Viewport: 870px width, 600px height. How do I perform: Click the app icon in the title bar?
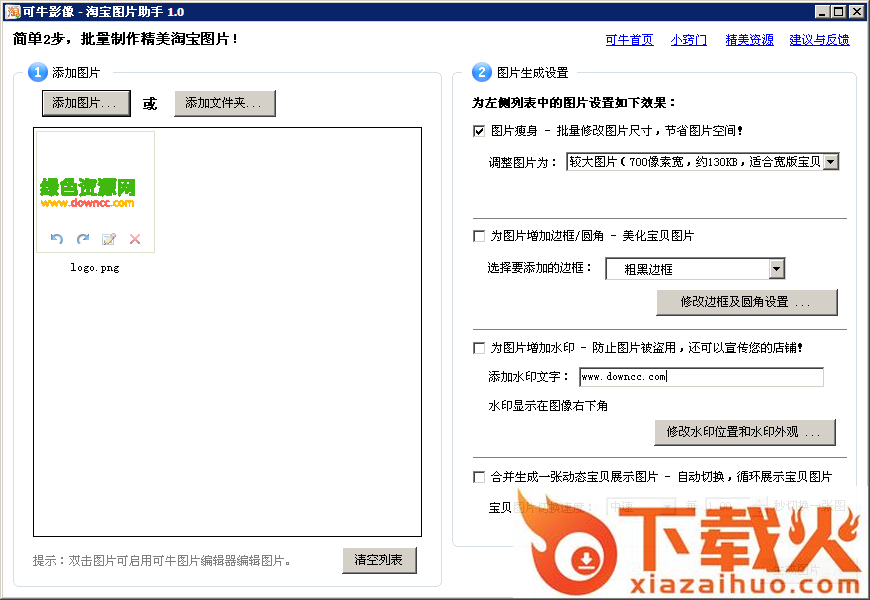[13, 12]
